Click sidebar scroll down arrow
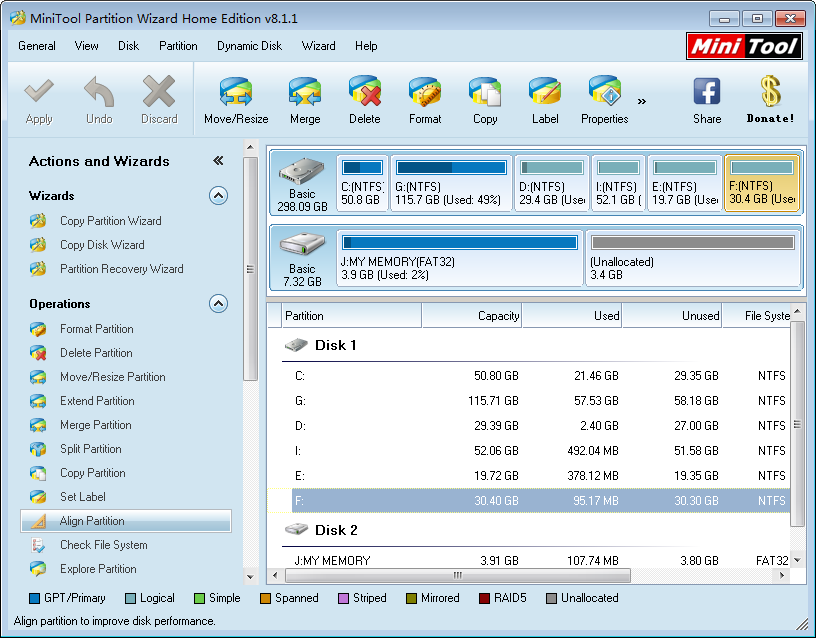 pyautogui.click(x=250, y=577)
